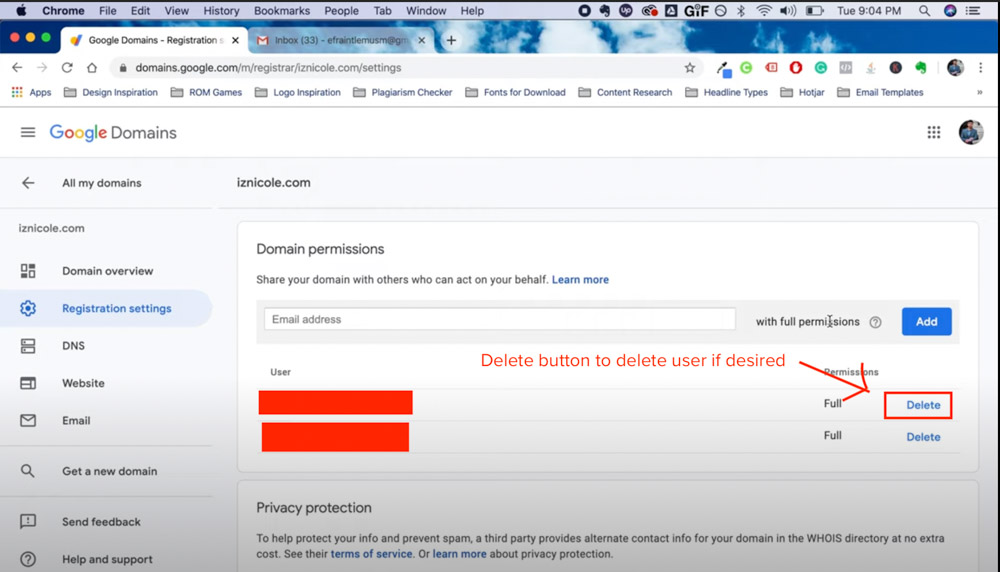Click the Wi-Fi icon in menu bar

tap(763, 11)
